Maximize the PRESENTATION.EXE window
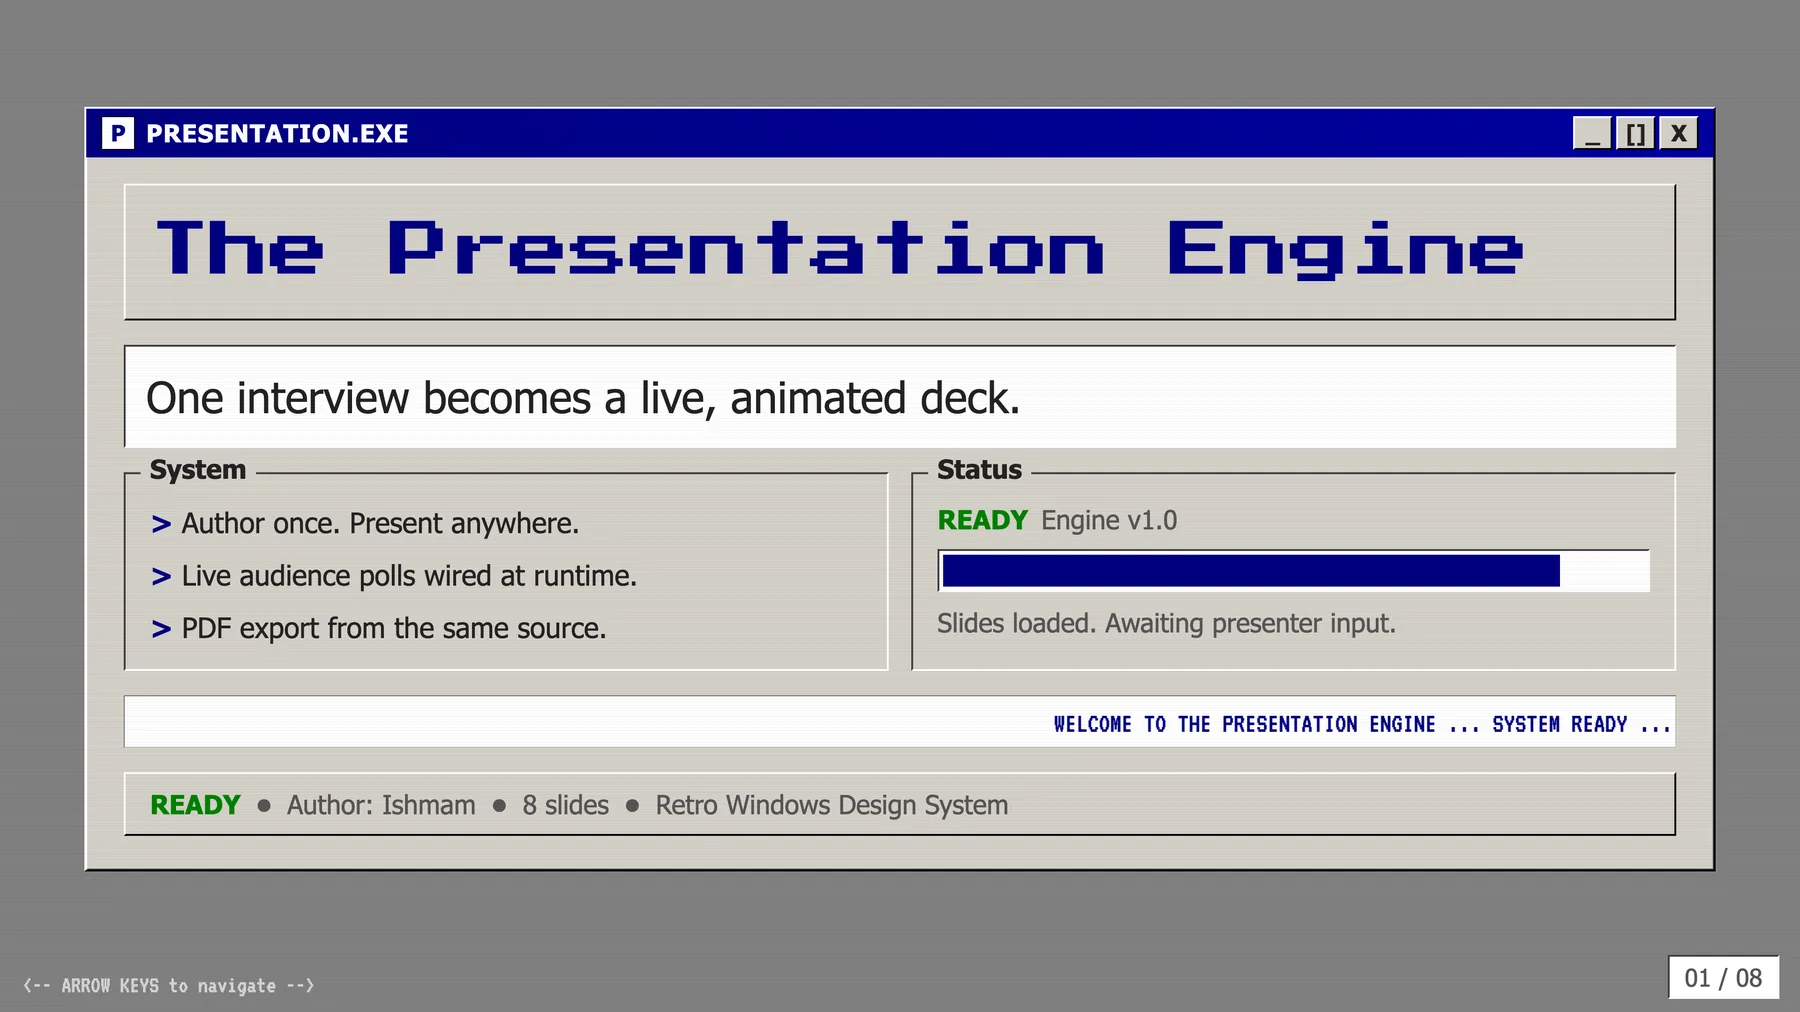Image resolution: width=1800 pixels, height=1012 pixels. (x=1635, y=132)
